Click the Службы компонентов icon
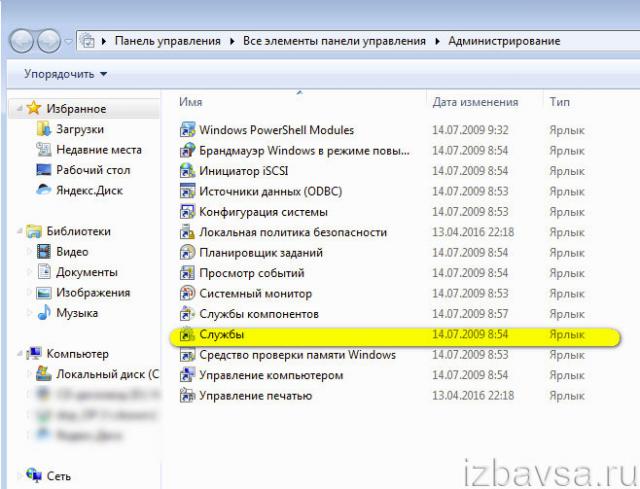 click(187, 313)
